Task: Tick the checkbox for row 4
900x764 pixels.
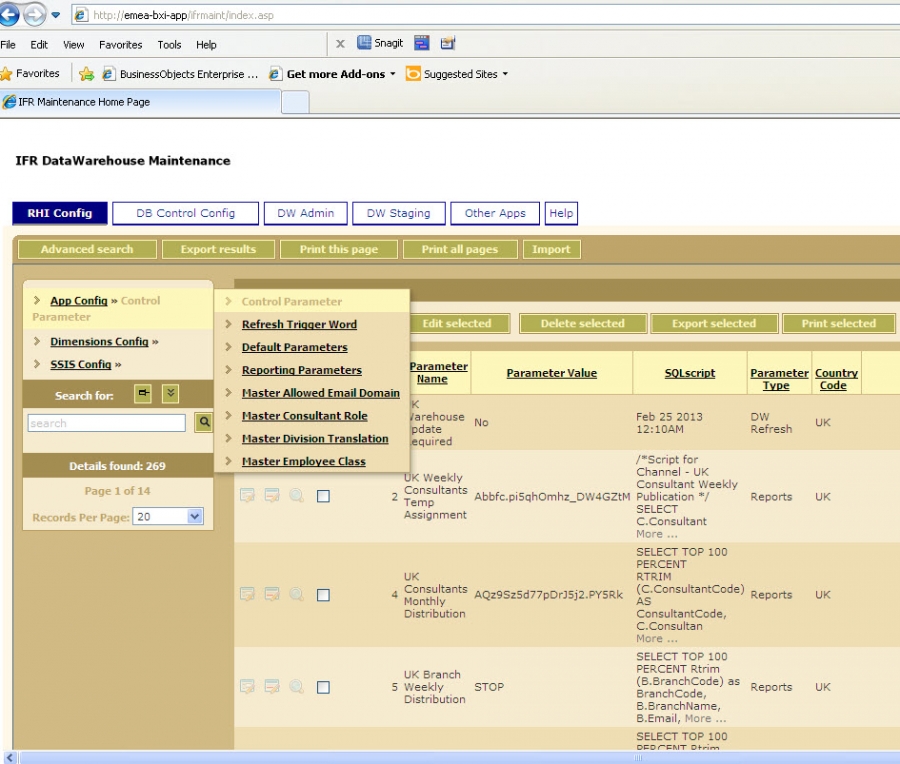Action: (323, 595)
